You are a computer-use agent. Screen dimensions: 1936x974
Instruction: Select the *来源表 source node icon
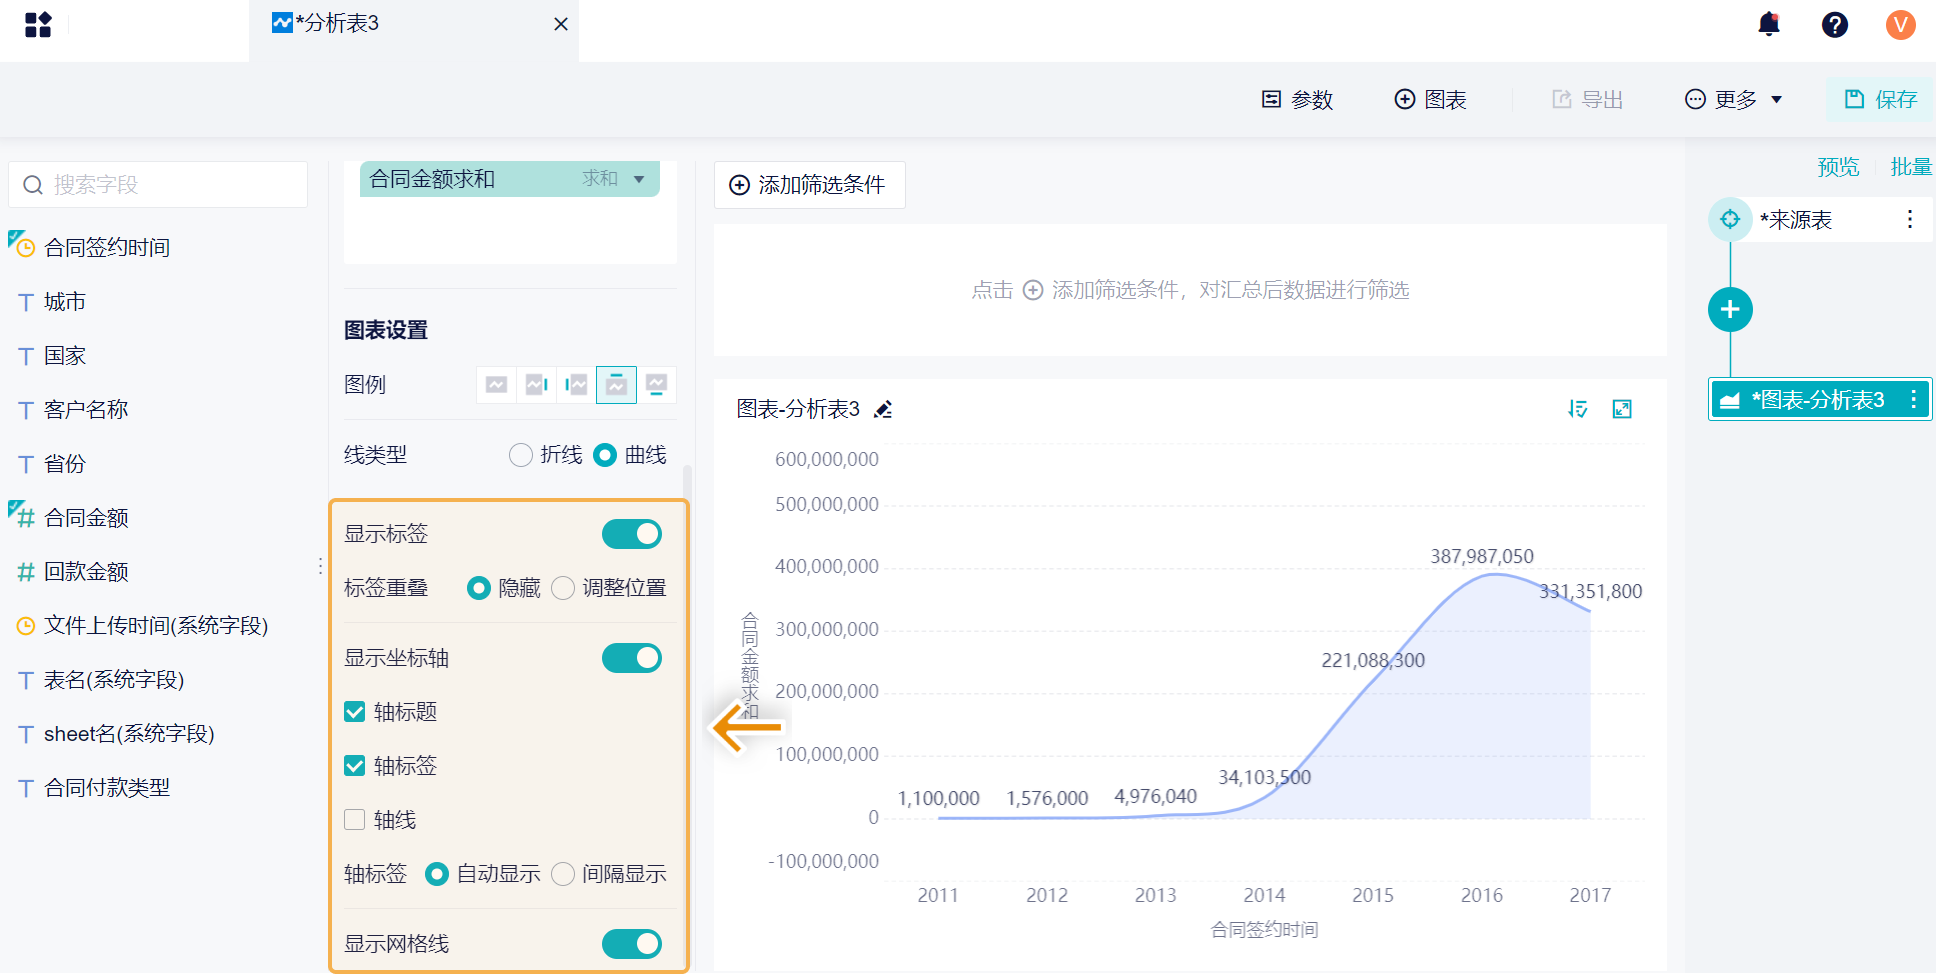coord(1730,219)
